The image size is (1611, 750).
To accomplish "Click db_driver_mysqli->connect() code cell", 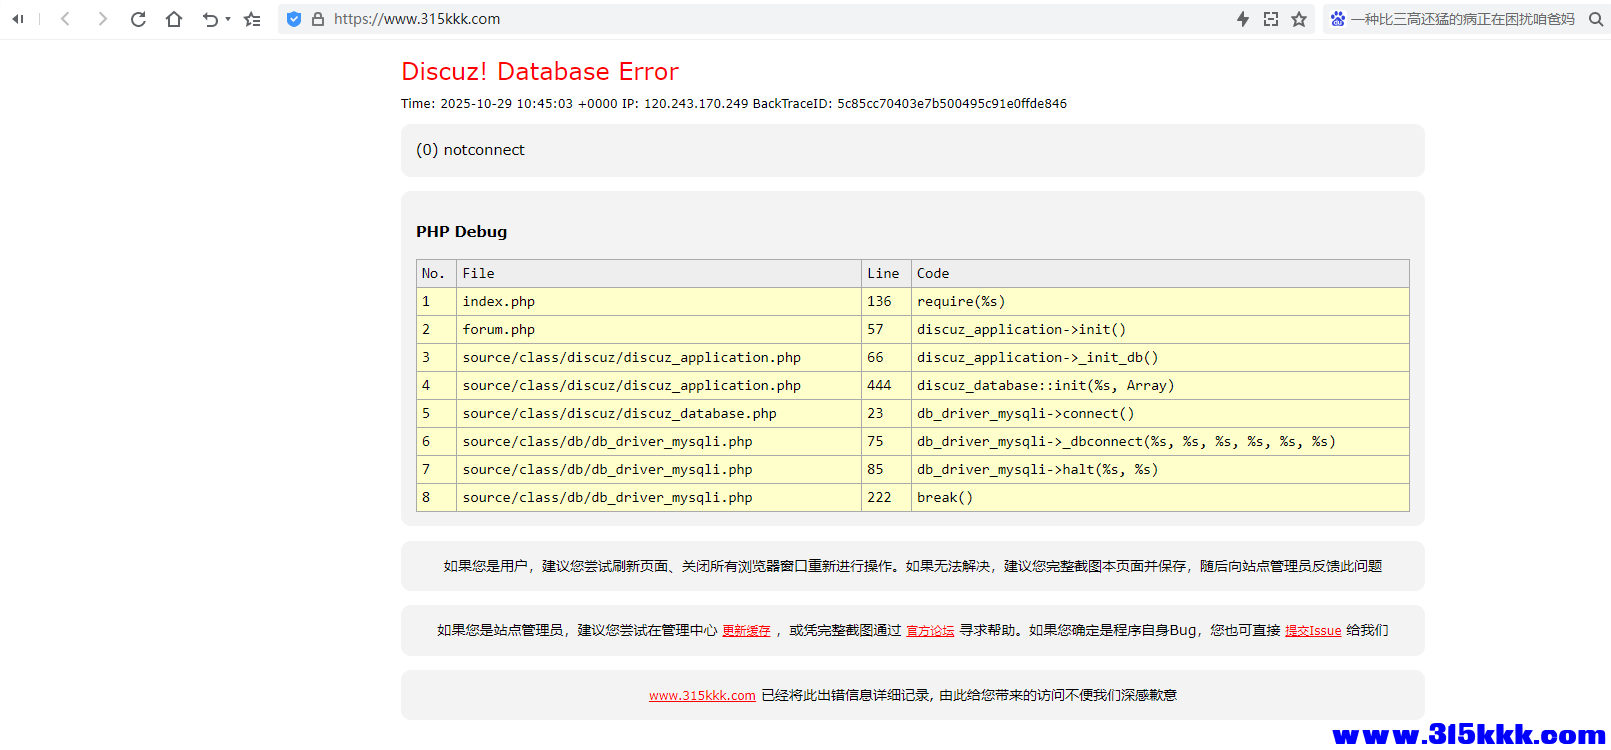I will (x=1160, y=414).
